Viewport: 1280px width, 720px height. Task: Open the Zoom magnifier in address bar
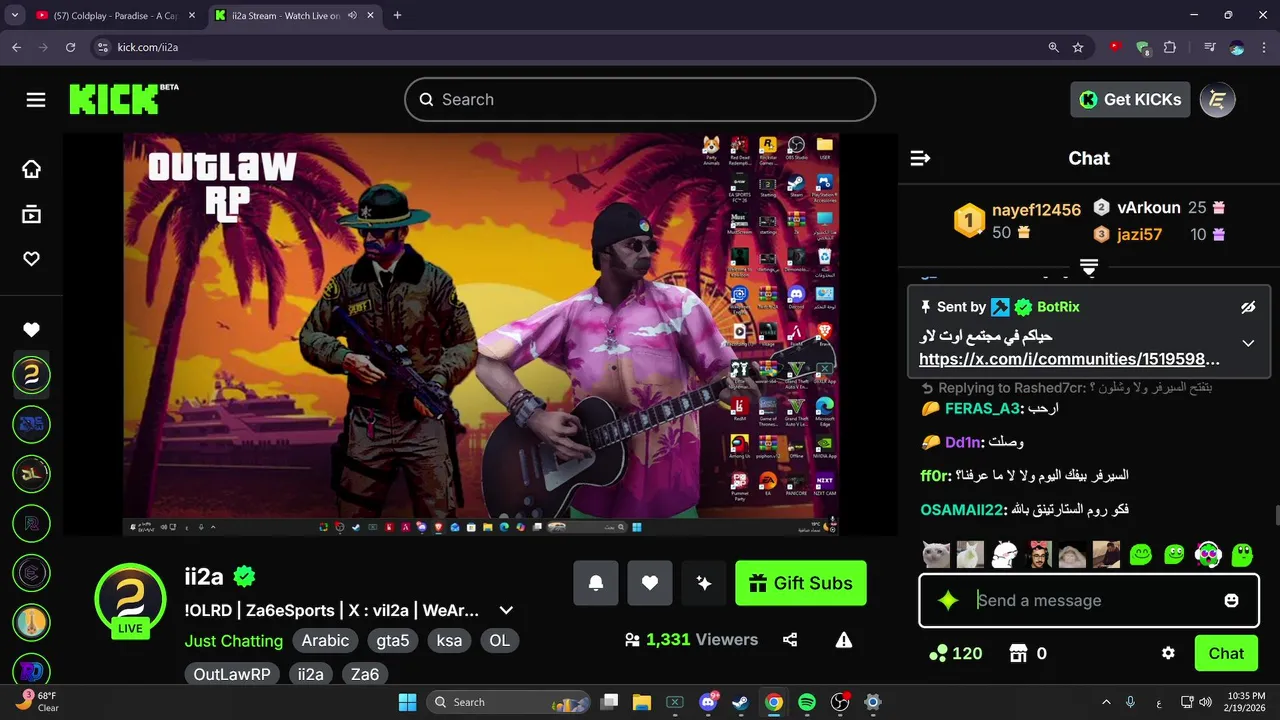[1053, 47]
